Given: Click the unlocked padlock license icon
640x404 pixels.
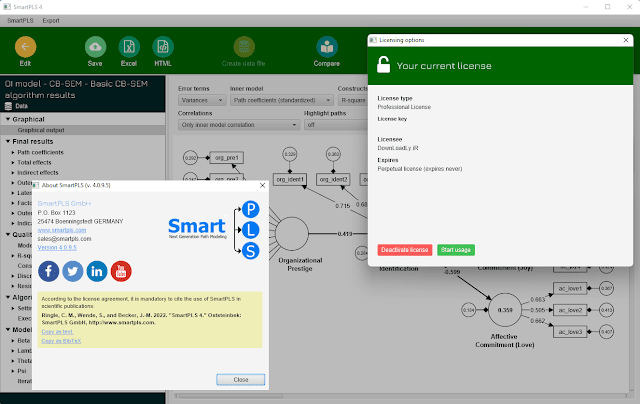Looking at the screenshot, I should coord(383,65).
